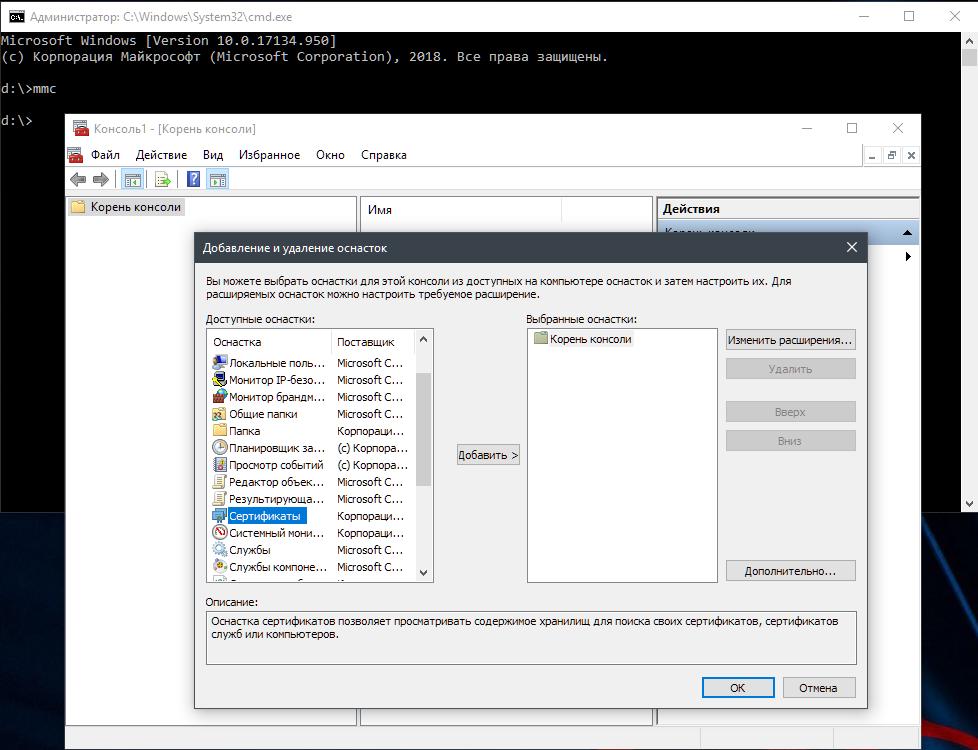This screenshot has height=750, width=978.
Task: Click the blue Help toolbar icon
Action: (x=193, y=179)
